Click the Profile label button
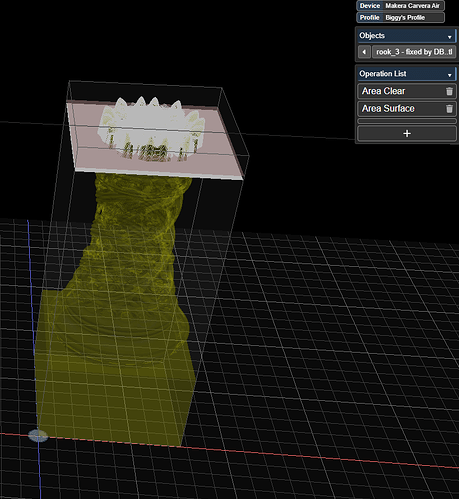 point(369,18)
